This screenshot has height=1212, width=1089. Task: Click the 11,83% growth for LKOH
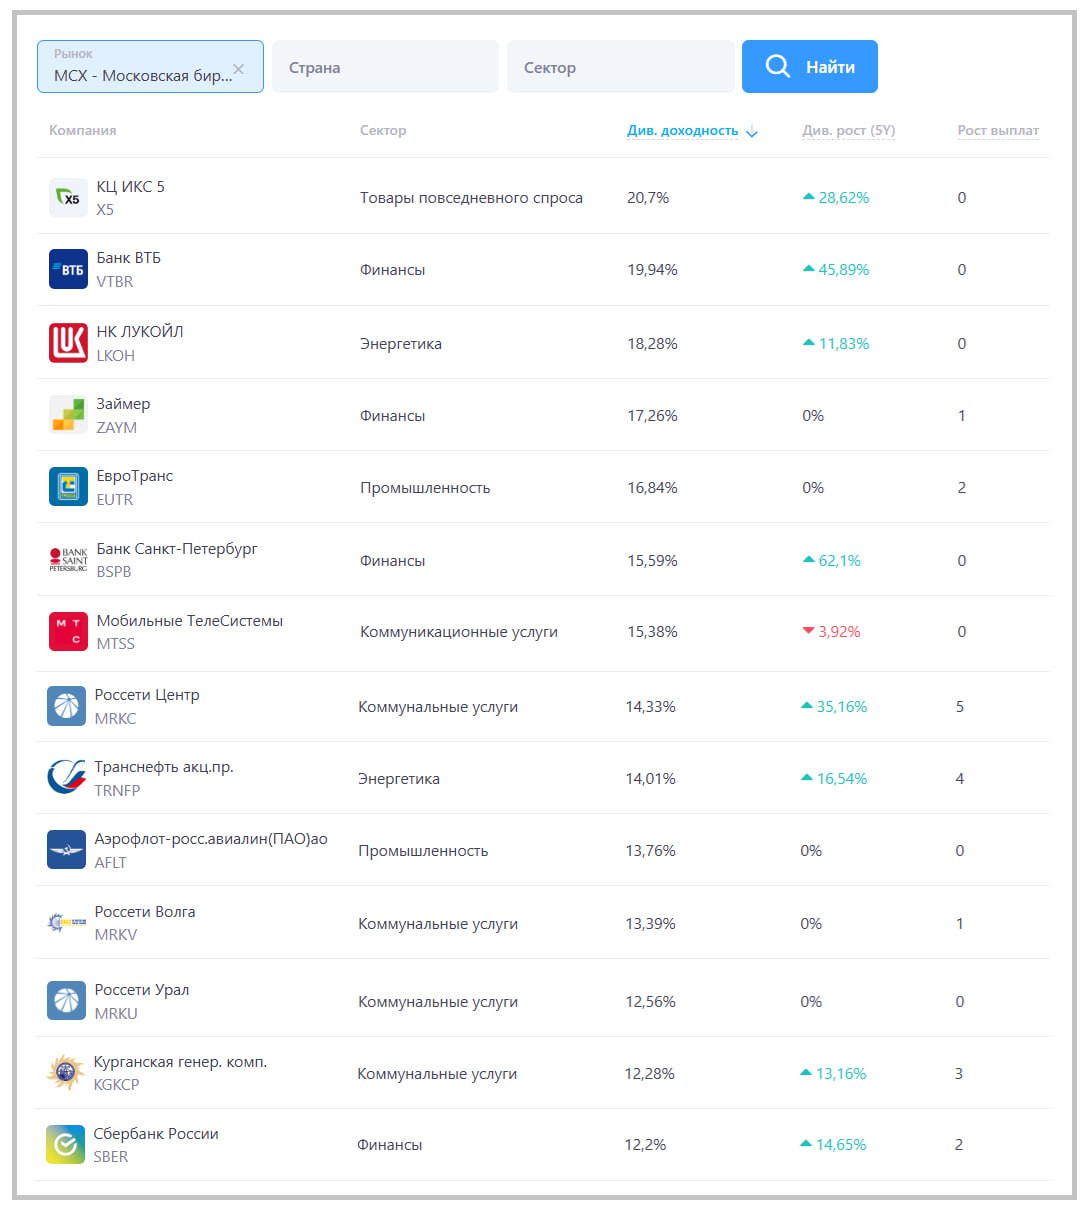point(836,344)
